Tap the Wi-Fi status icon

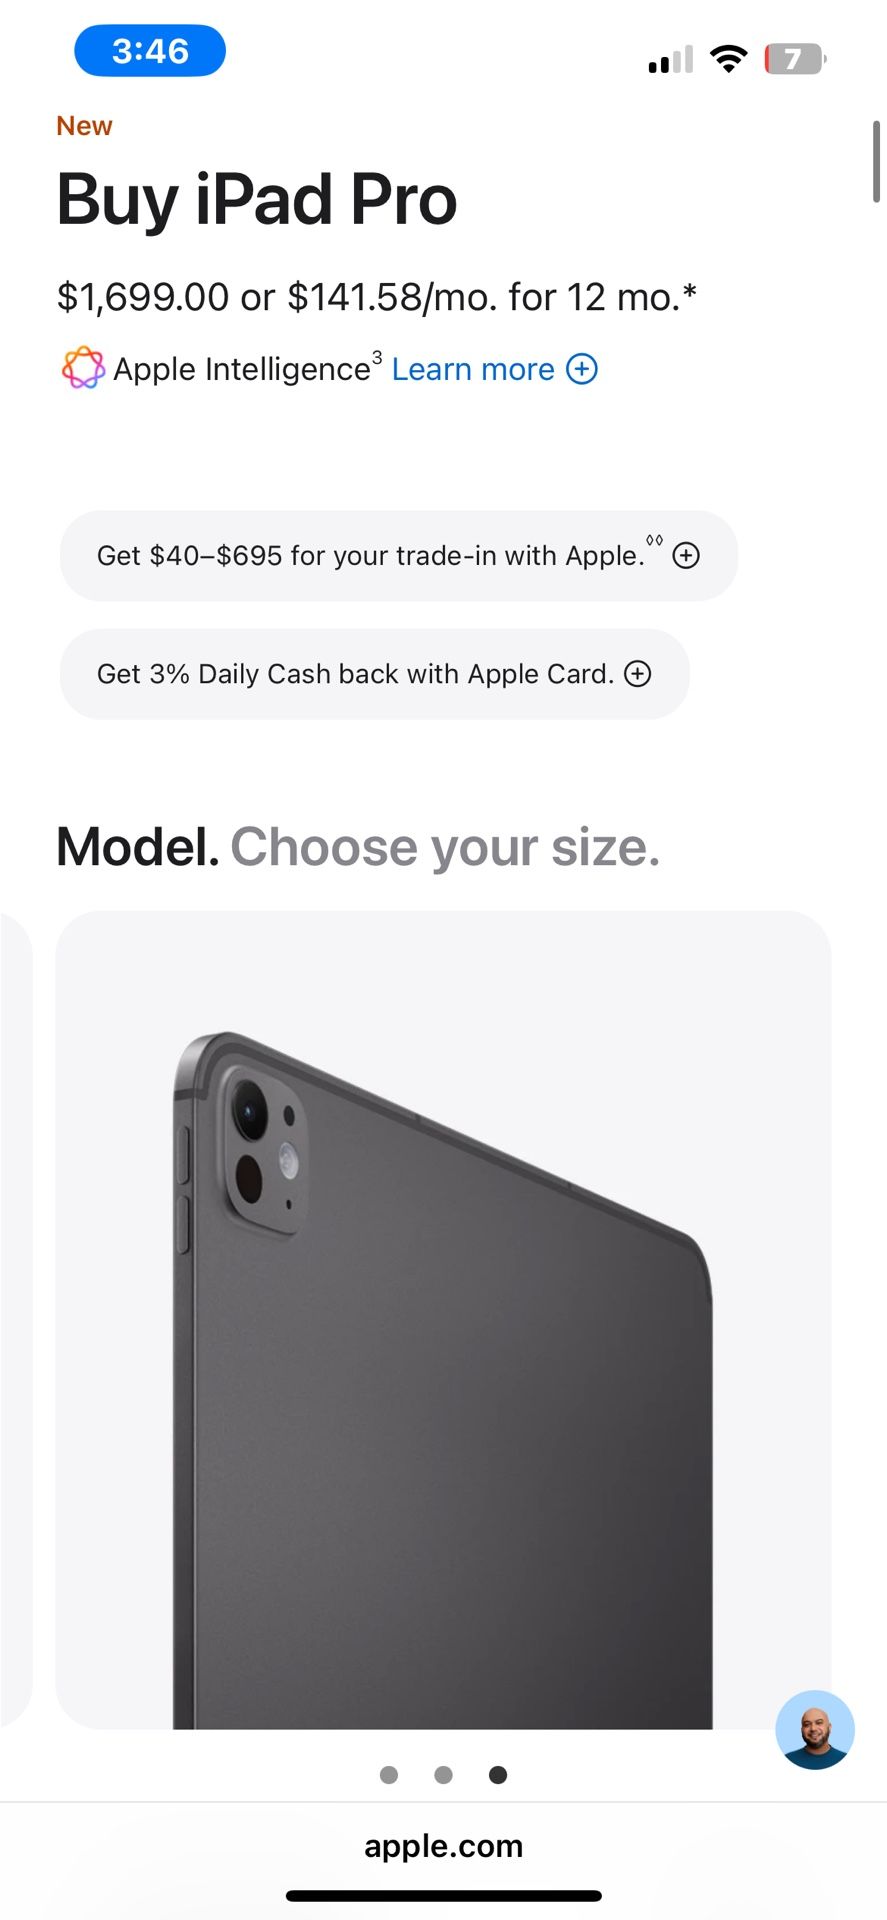coord(729,59)
